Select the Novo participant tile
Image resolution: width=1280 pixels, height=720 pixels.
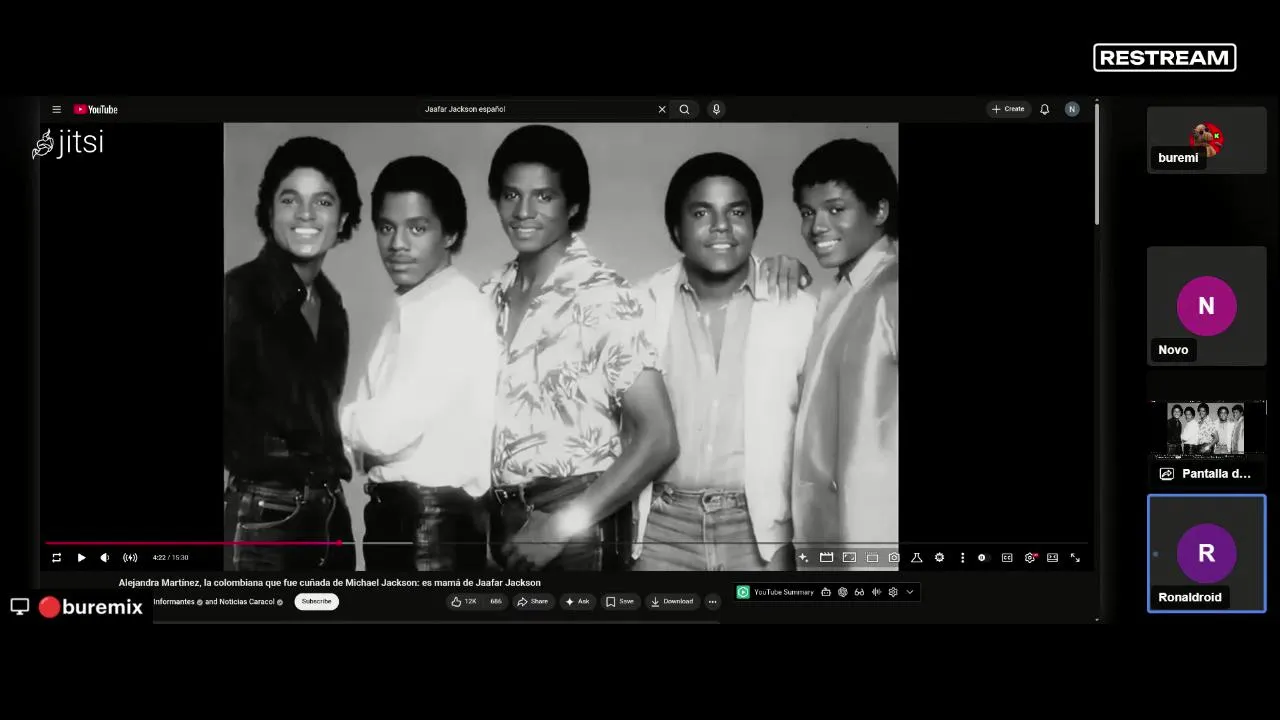[1206, 306]
